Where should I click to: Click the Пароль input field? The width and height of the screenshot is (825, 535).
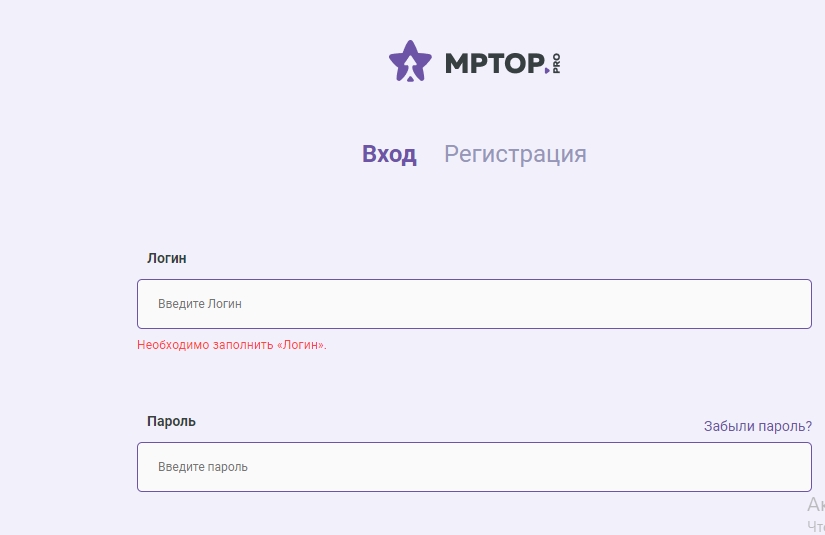[474, 467]
